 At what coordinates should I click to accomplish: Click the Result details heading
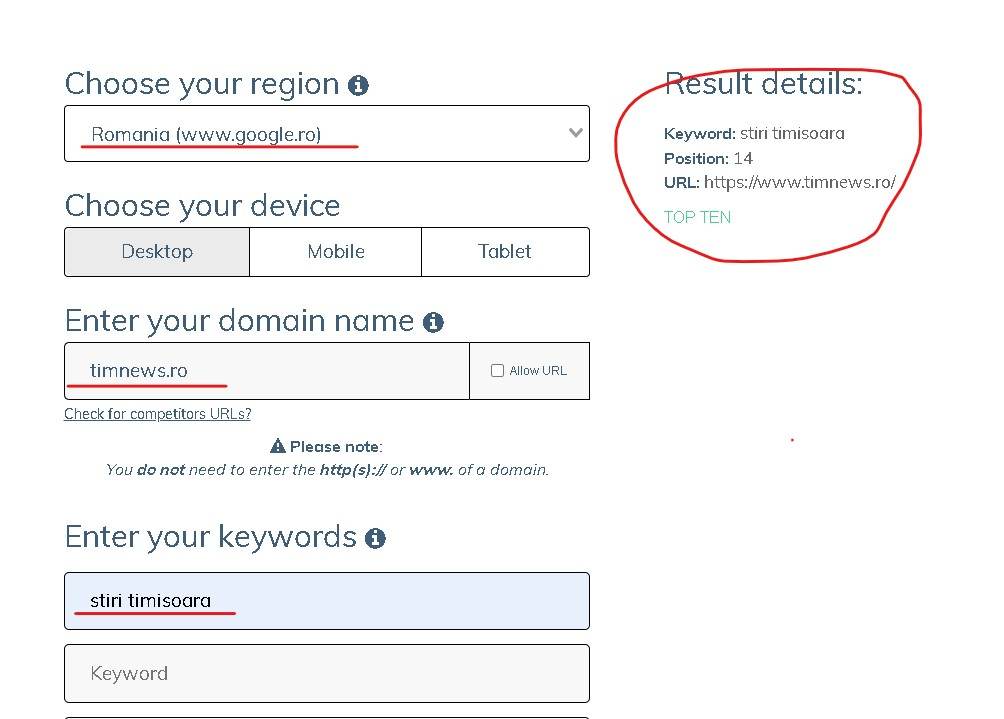(x=763, y=84)
